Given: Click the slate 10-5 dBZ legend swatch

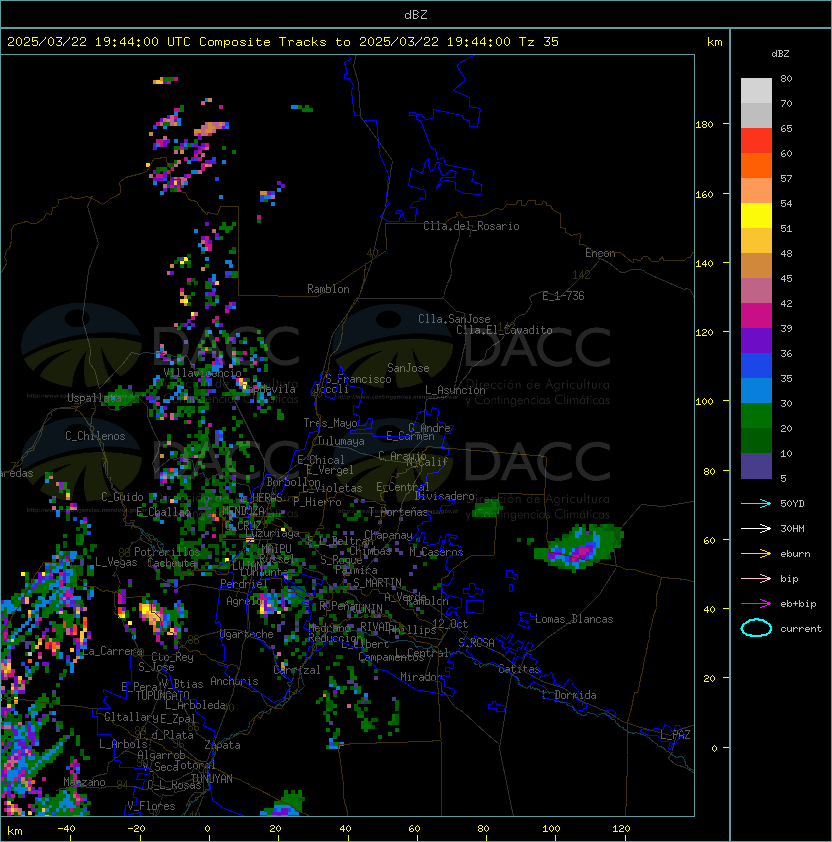Looking at the screenshot, I should coord(756,466).
